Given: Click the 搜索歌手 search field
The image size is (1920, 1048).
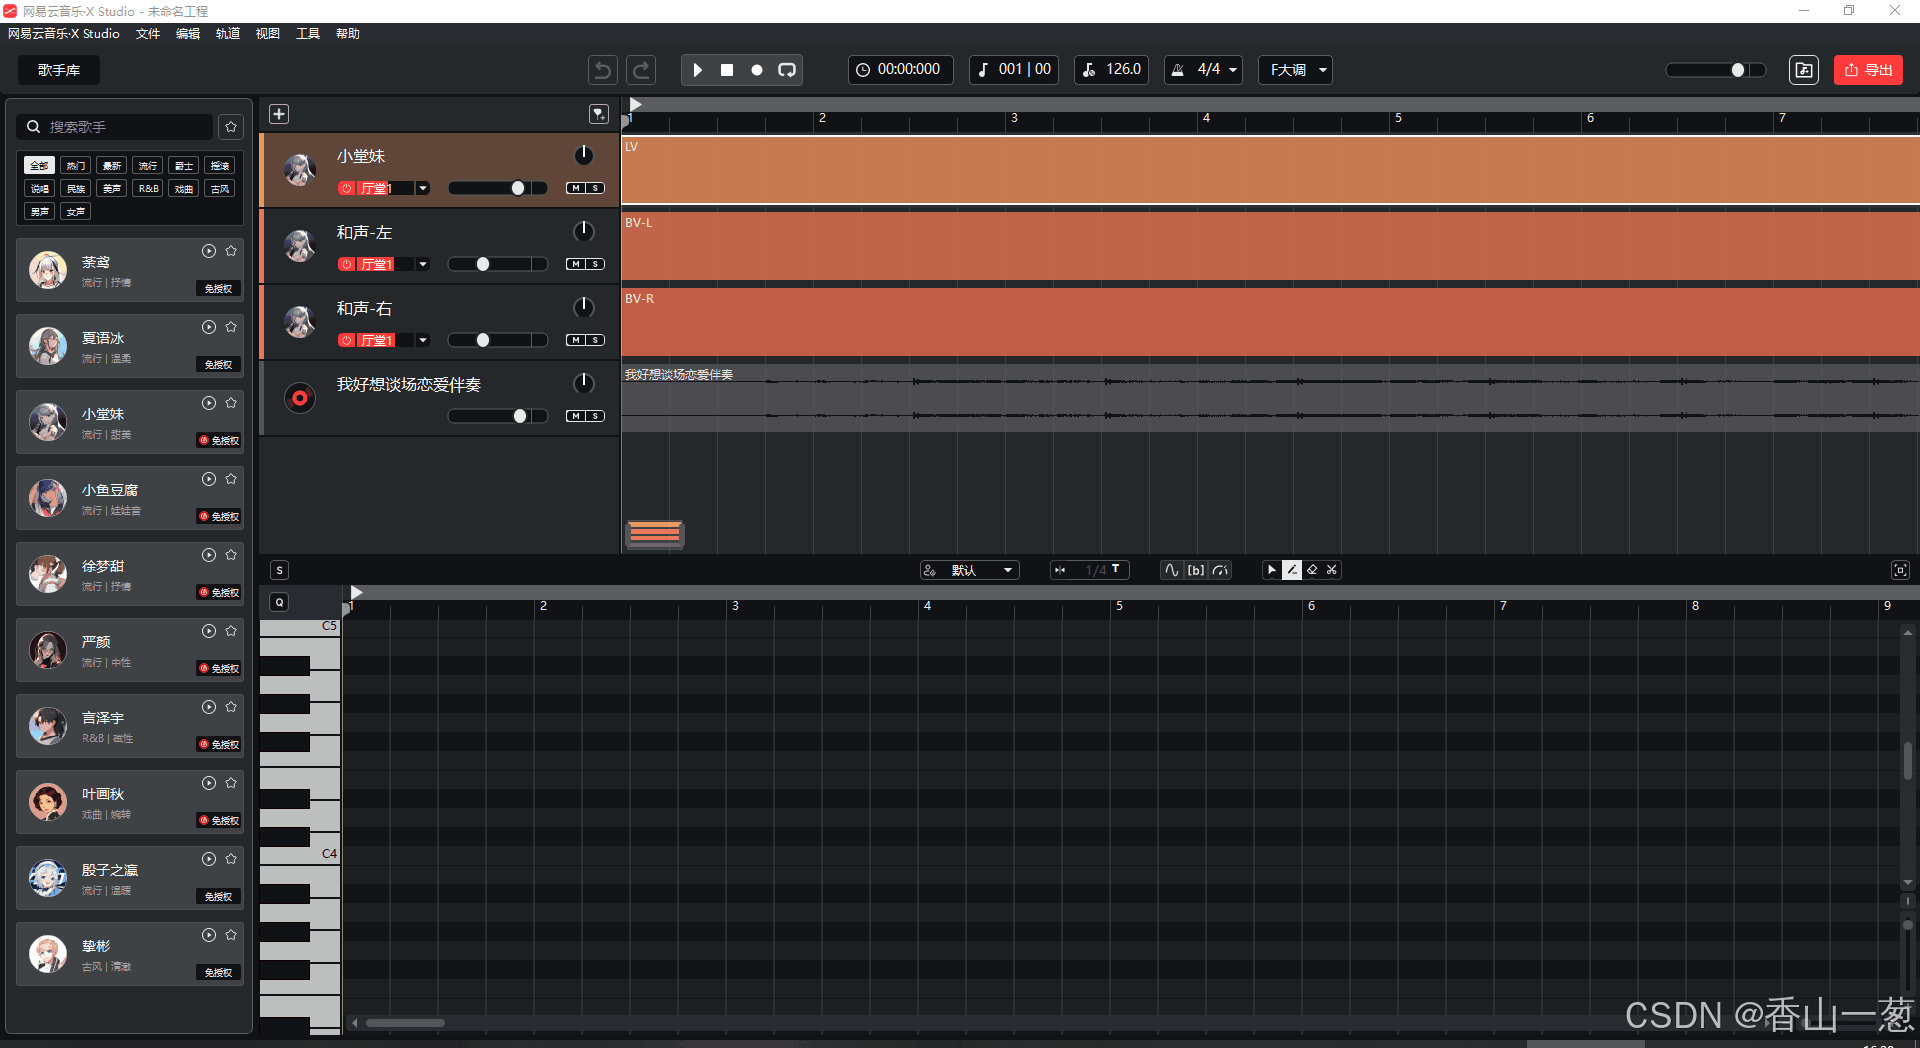Looking at the screenshot, I should pos(116,127).
